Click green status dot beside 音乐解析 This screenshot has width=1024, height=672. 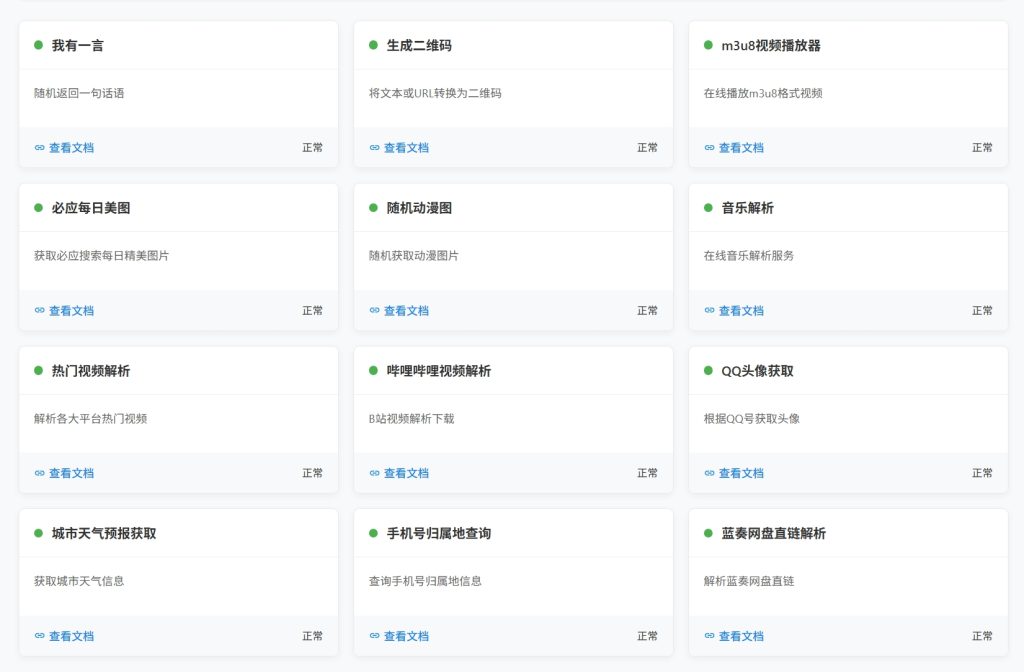708,208
